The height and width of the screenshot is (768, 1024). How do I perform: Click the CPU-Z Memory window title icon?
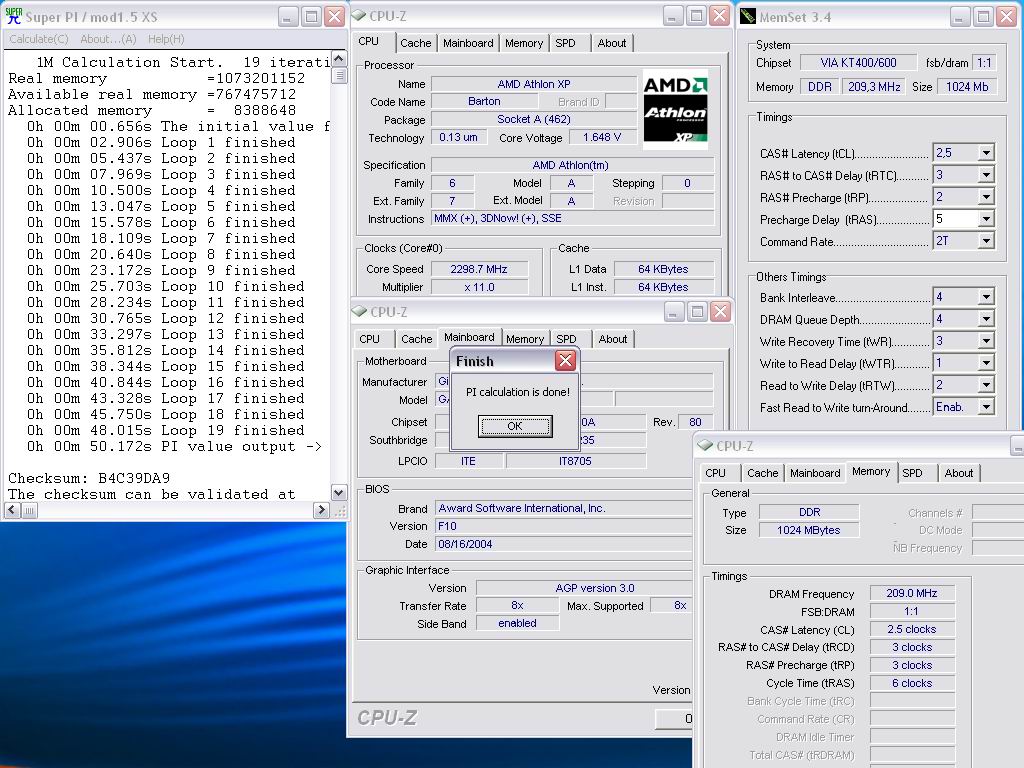[x=705, y=445]
